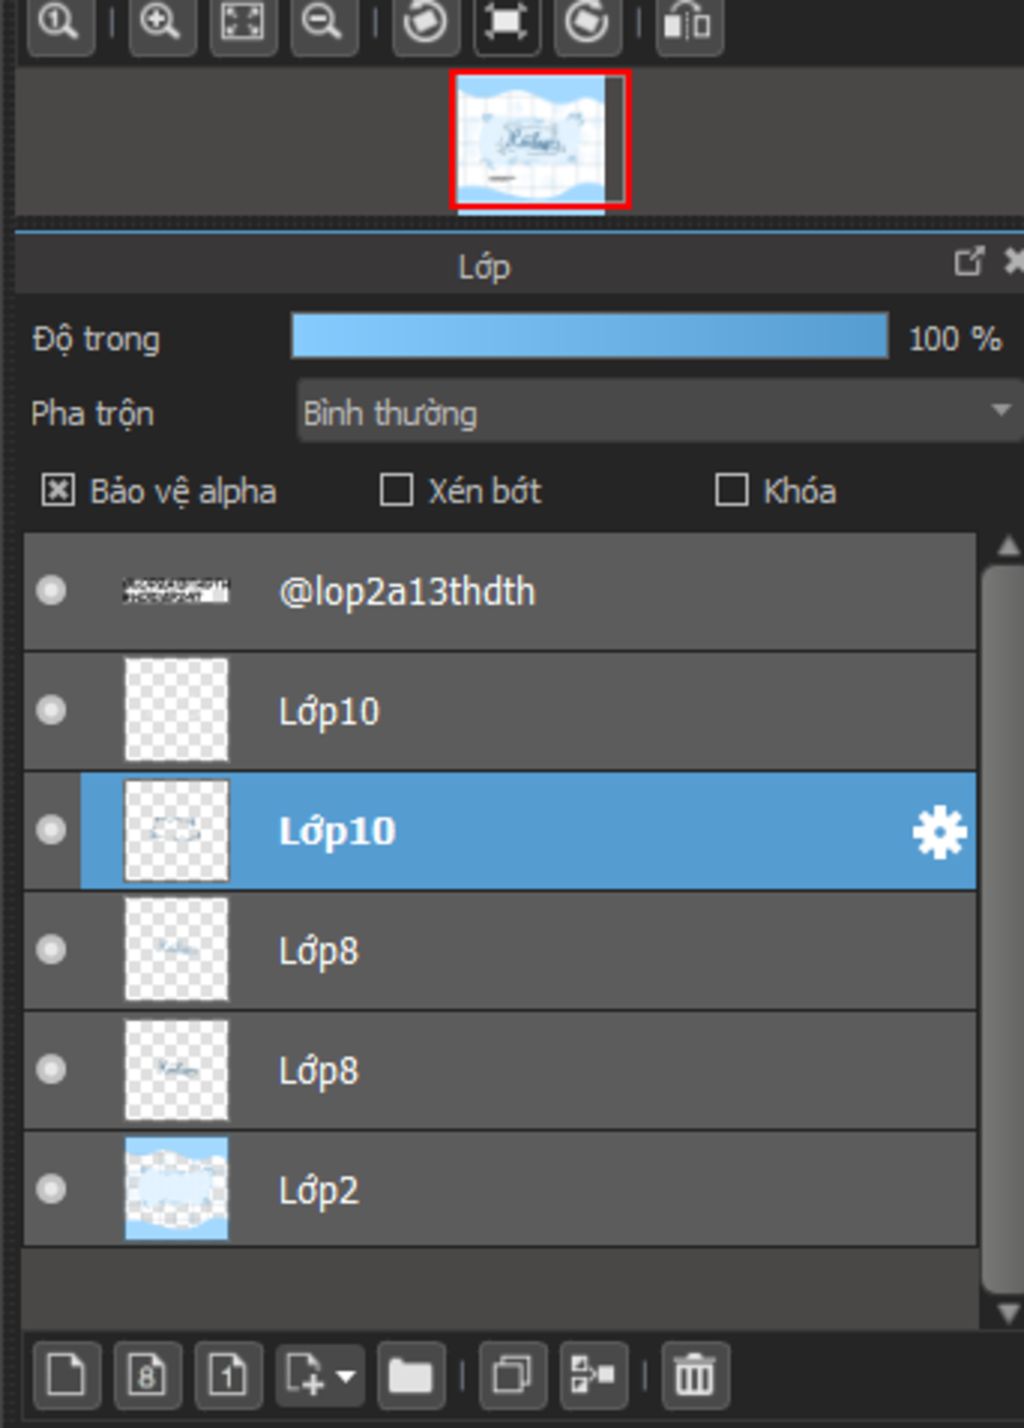Enable Xén bớt checkbox

(396, 490)
